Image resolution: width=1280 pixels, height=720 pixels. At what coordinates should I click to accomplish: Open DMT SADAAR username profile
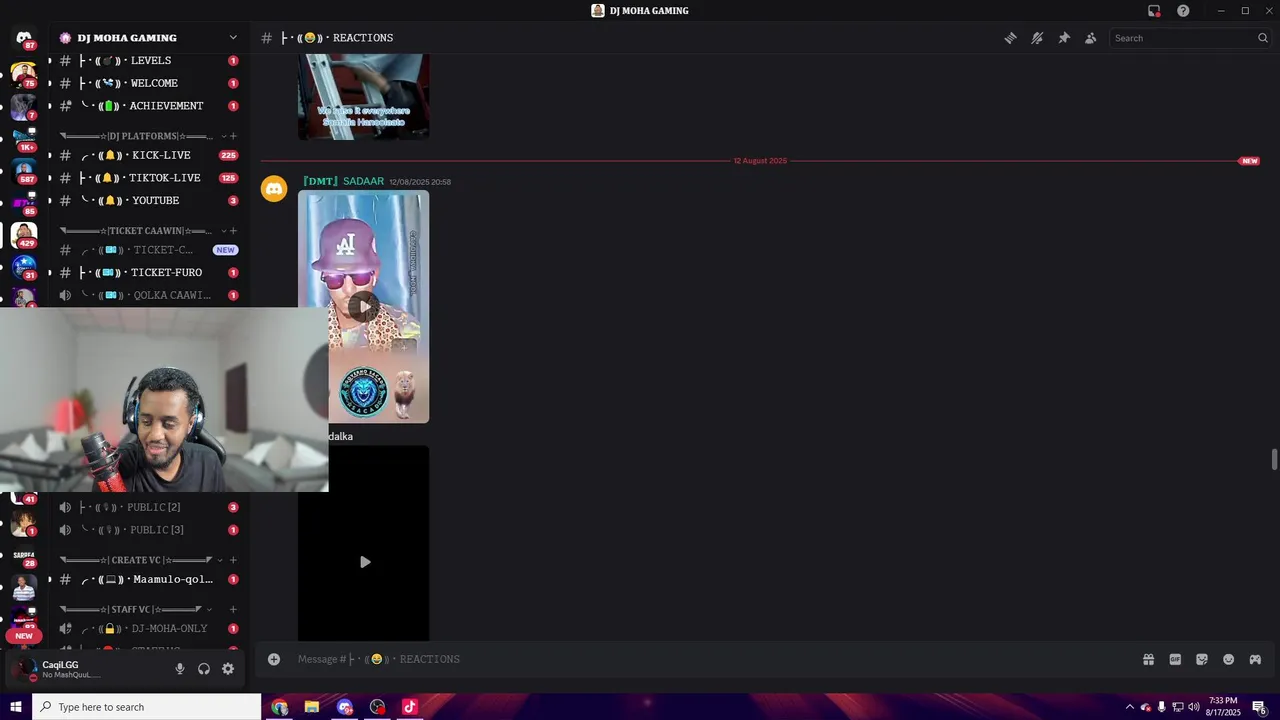(x=343, y=181)
